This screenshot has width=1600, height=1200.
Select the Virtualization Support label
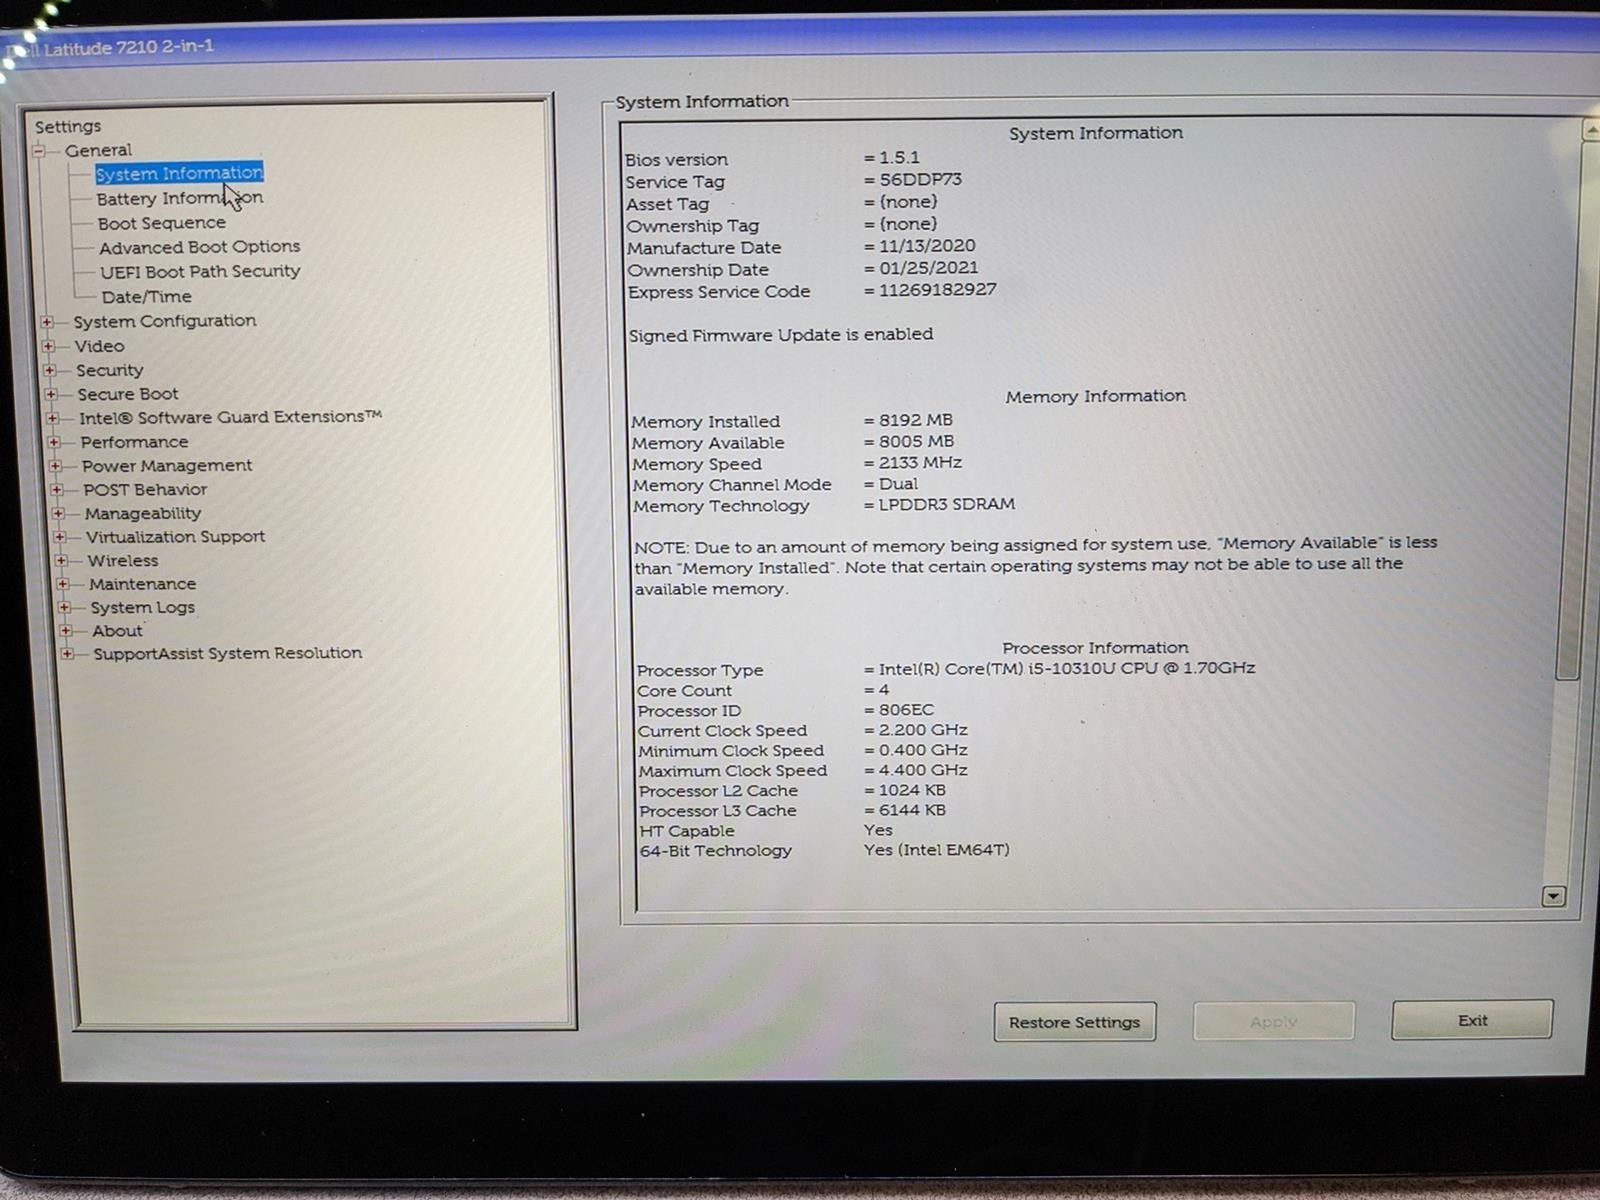point(176,537)
